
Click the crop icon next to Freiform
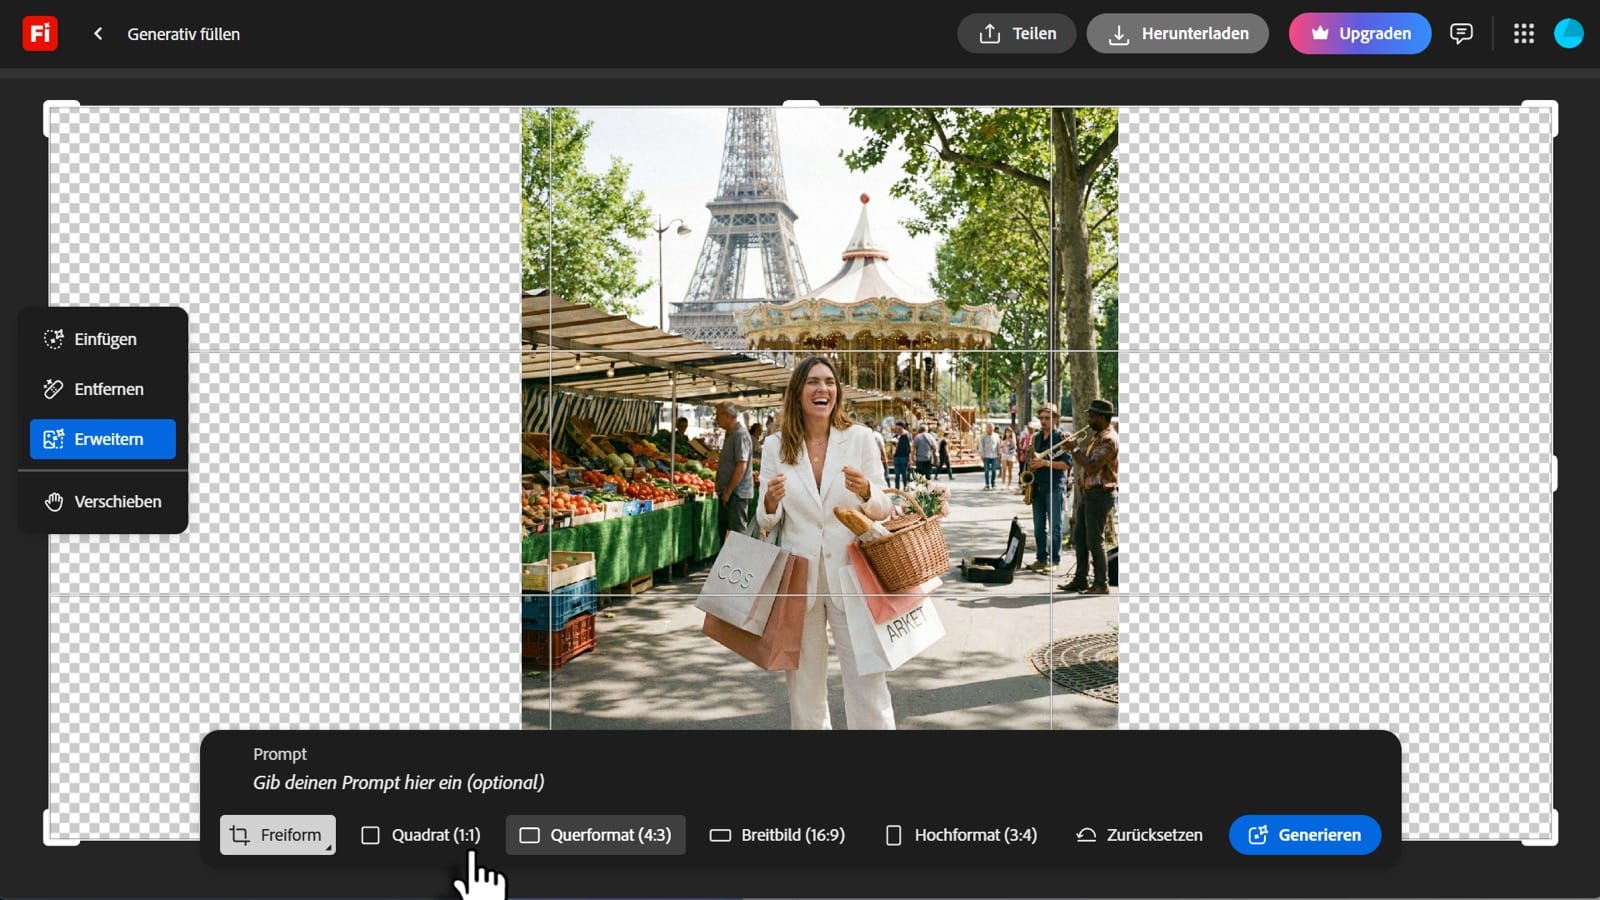point(238,834)
